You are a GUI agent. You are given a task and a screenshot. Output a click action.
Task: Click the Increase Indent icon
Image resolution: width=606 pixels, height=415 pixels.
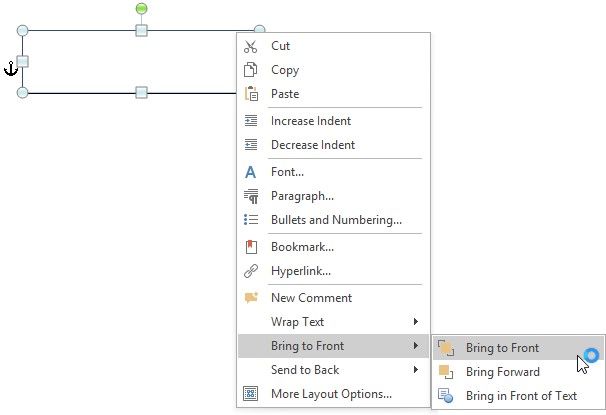[x=251, y=121]
